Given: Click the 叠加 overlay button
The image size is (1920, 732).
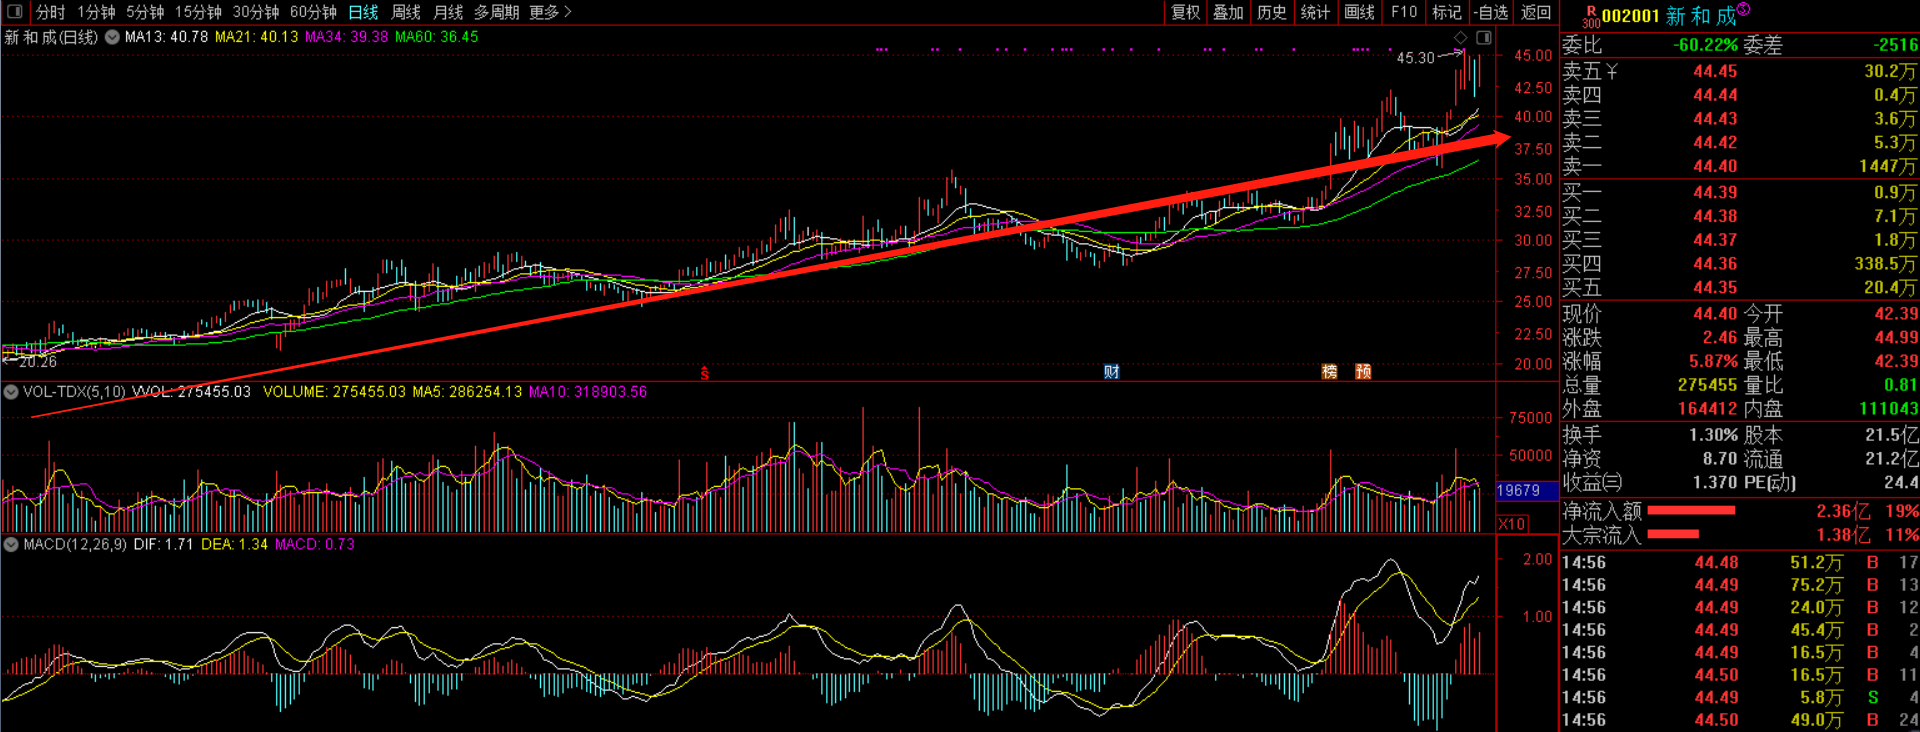Looking at the screenshot, I should pos(1228,12).
